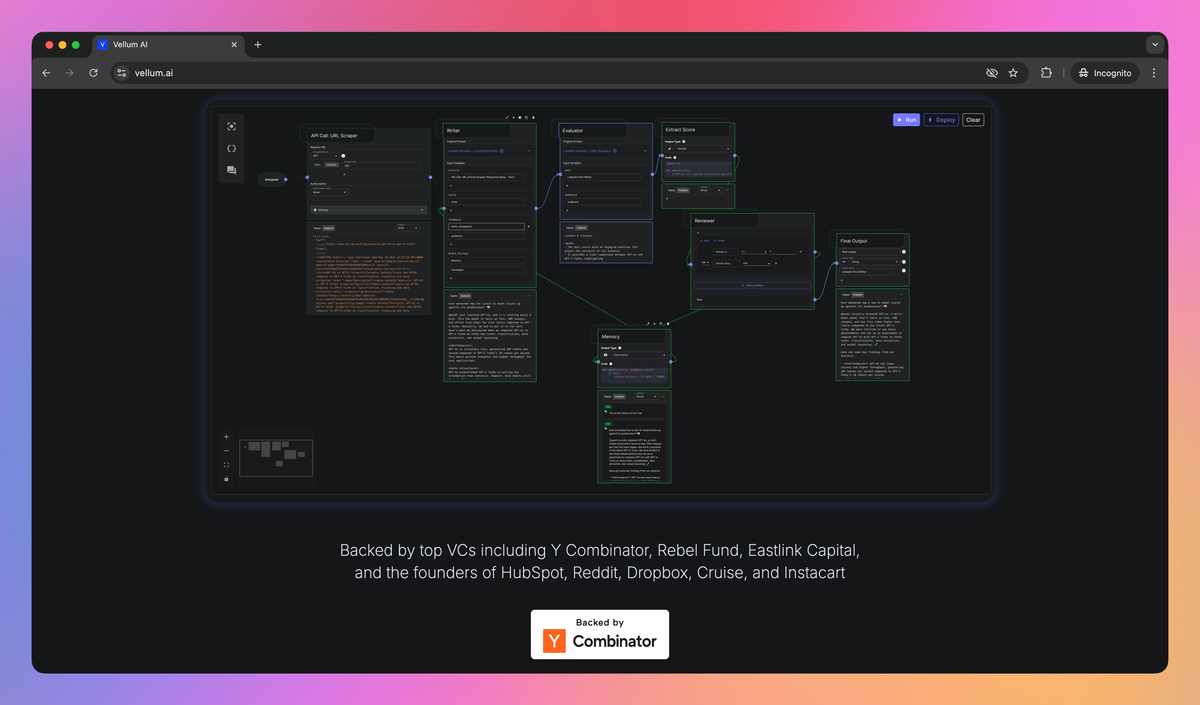Open a new browser tab

coord(258,45)
